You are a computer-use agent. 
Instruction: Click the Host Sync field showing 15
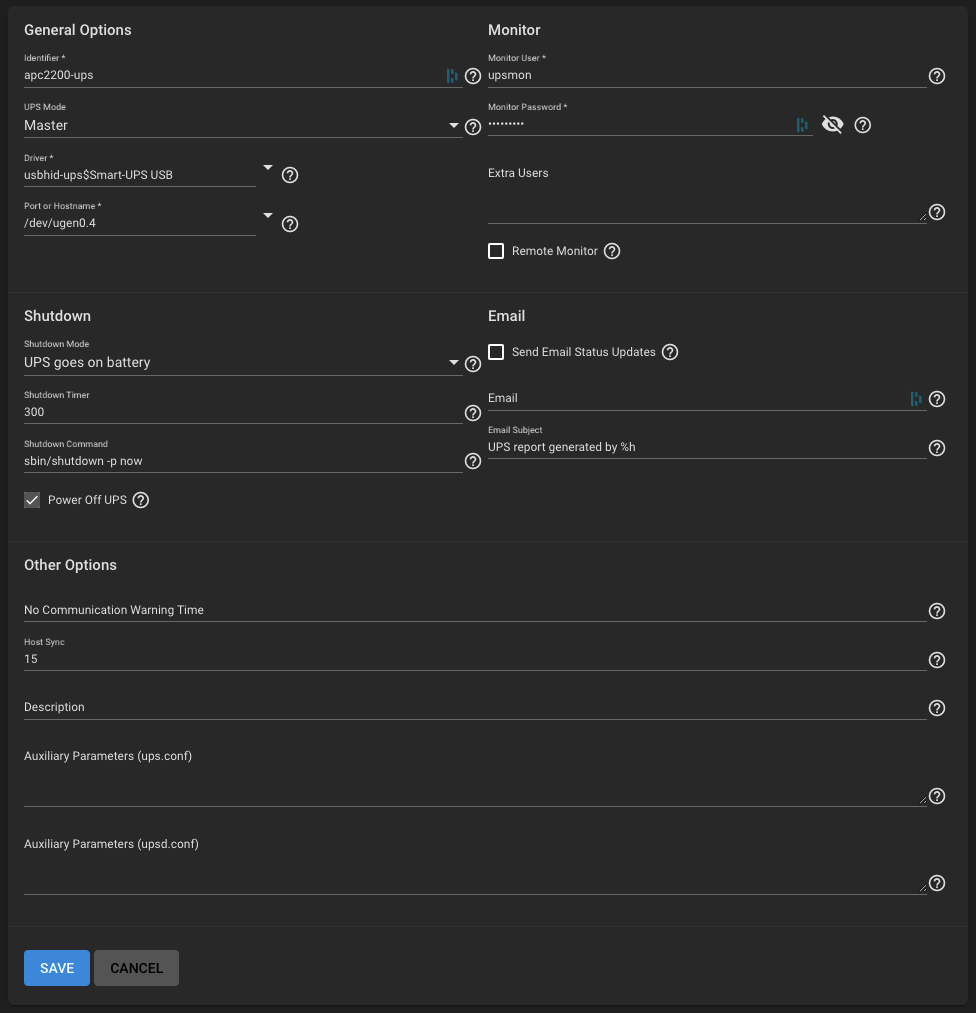475,659
